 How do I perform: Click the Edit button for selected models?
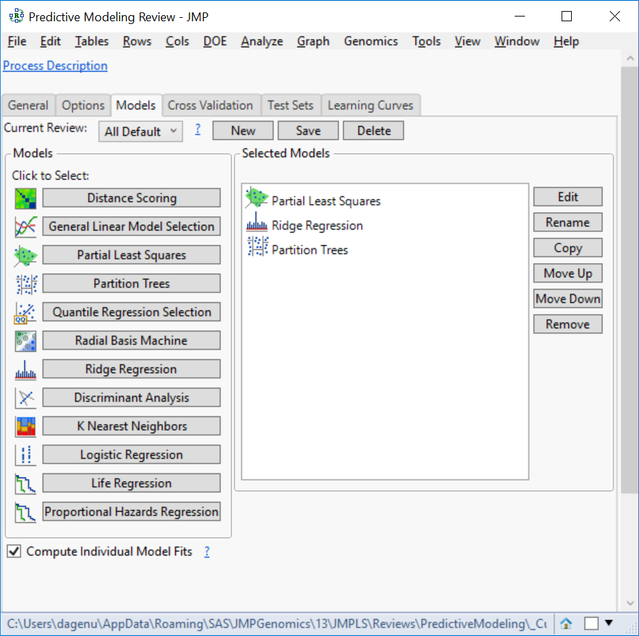tap(568, 197)
